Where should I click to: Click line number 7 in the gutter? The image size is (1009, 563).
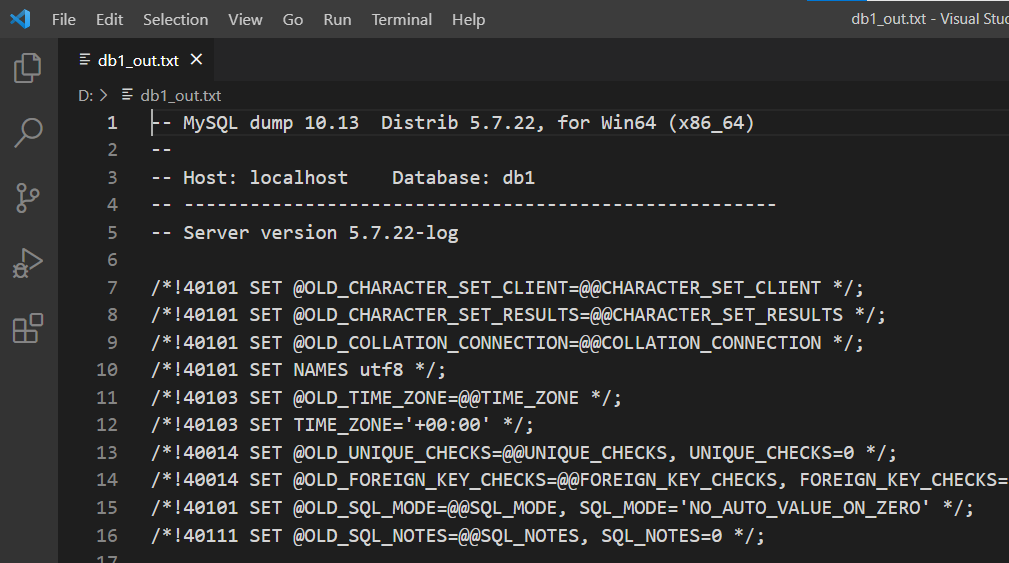pyautogui.click(x=113, y=288)
